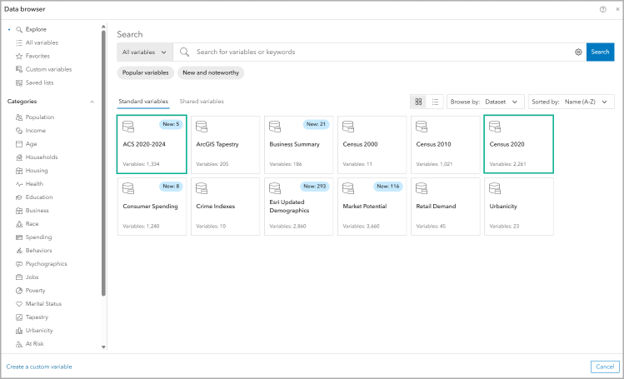Screen dimensions: 624x379
Task: Click the sidebar vertical scrollbar
Action: pos(103,163)
